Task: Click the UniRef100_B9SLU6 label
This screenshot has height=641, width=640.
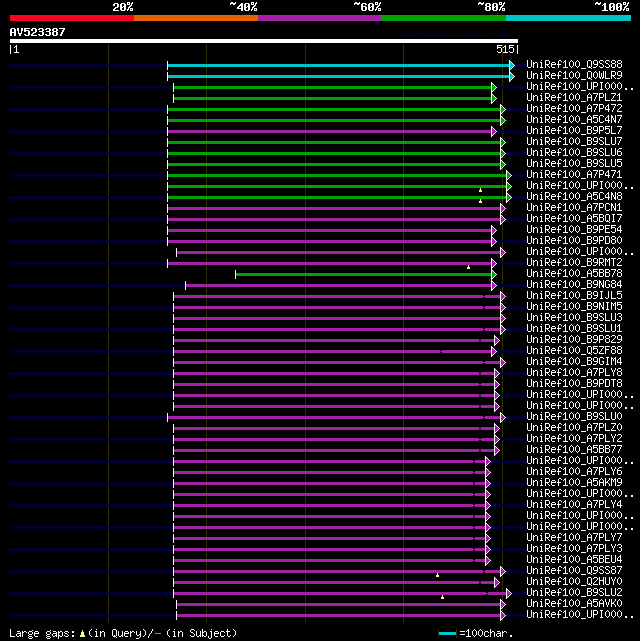Action: pos(574,152)
